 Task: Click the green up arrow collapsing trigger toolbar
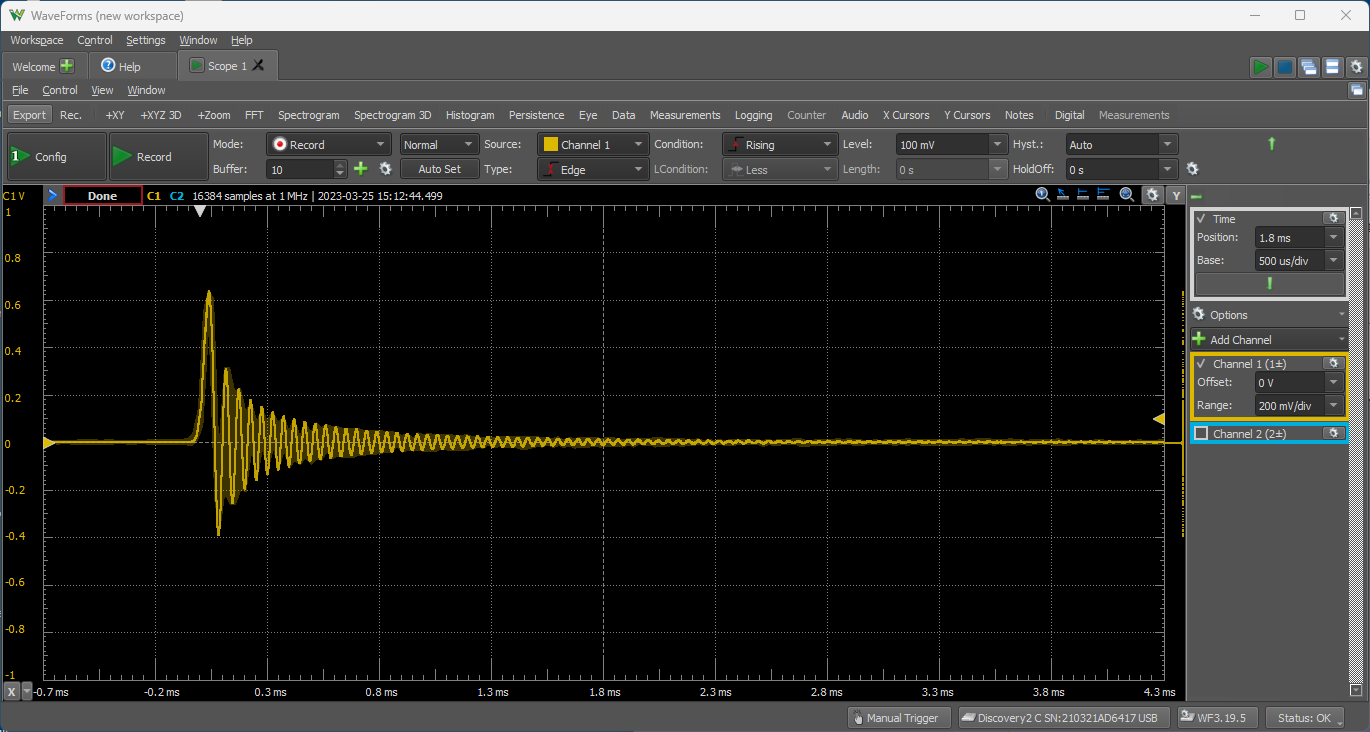tap(1272, 144)
